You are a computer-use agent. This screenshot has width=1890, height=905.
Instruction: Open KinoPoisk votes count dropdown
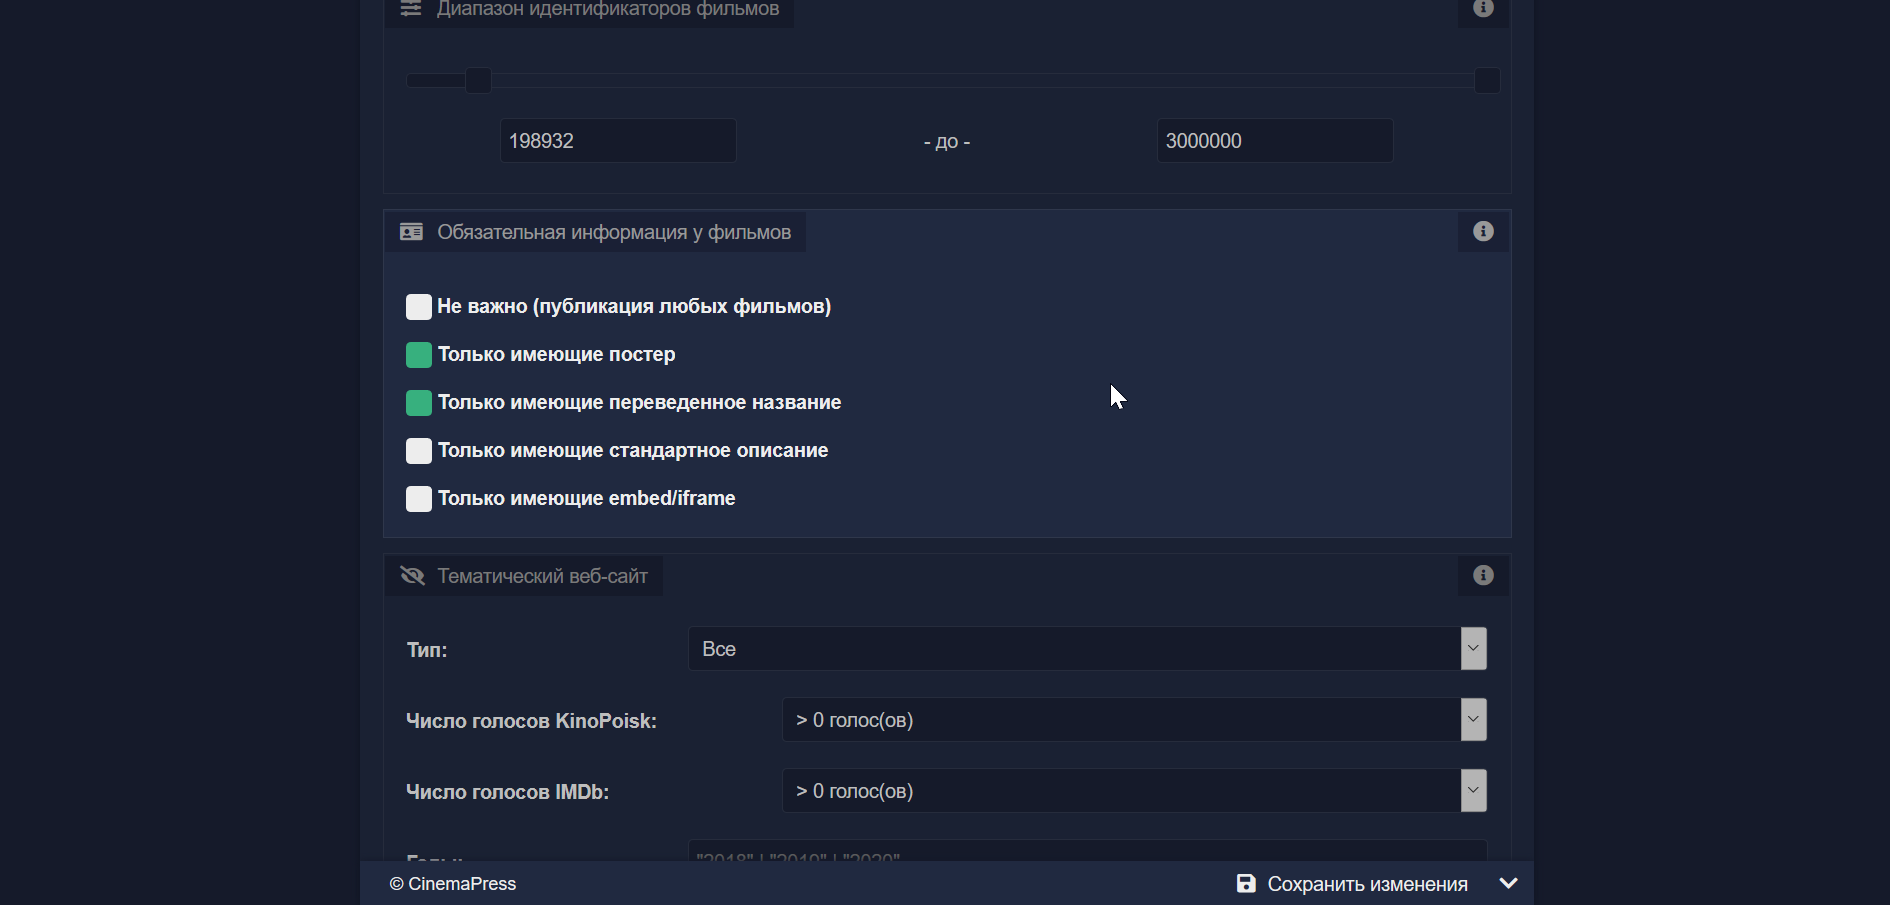1133,720
